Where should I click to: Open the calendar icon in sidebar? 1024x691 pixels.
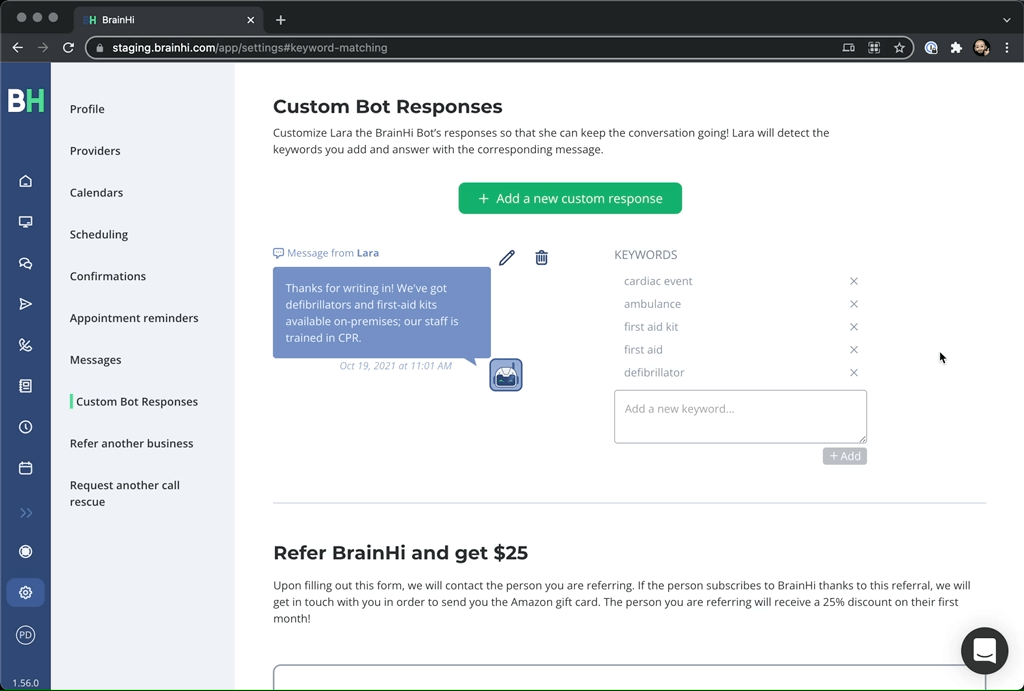(x=25, y=468)
